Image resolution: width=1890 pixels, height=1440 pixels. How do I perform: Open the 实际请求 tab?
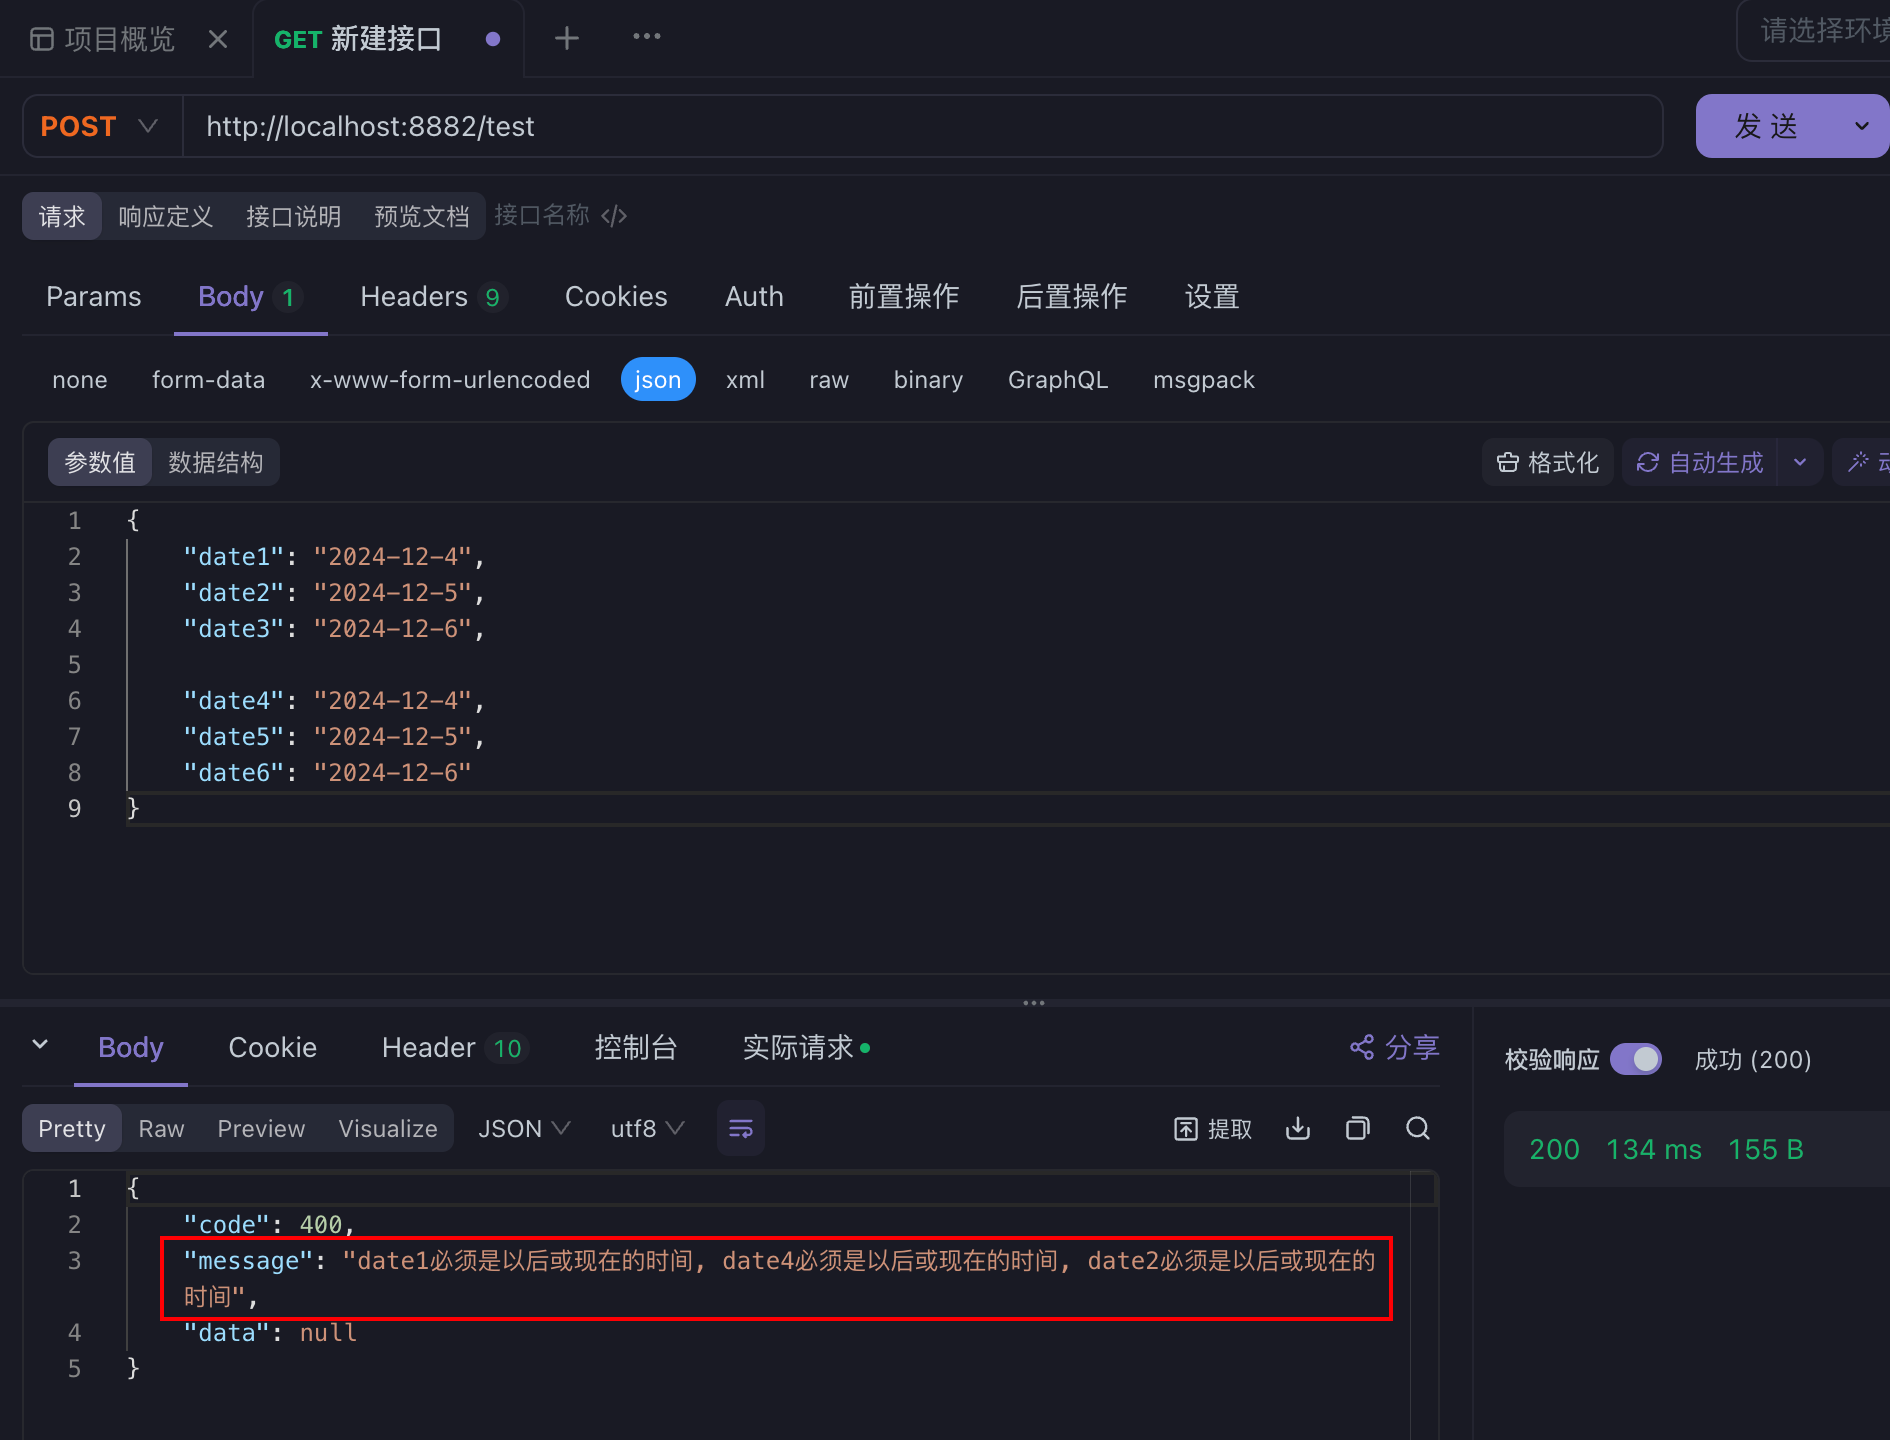tap(806, 1047)
